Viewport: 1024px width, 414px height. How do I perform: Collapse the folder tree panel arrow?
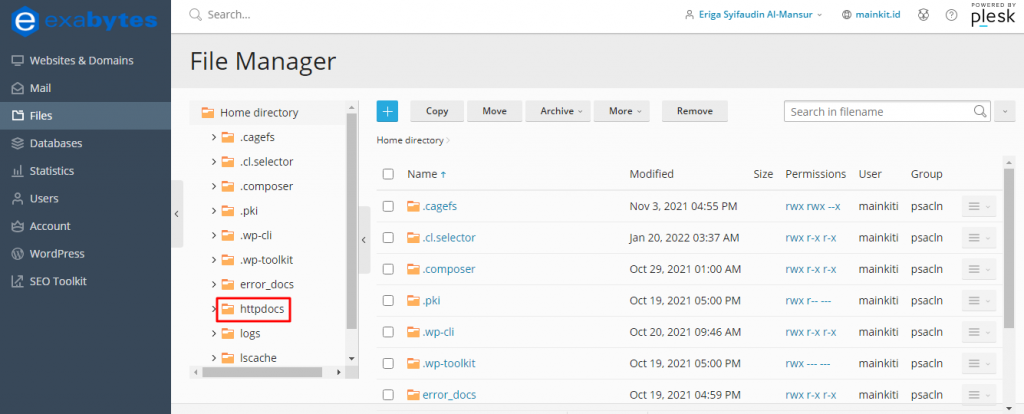point(364,240)
